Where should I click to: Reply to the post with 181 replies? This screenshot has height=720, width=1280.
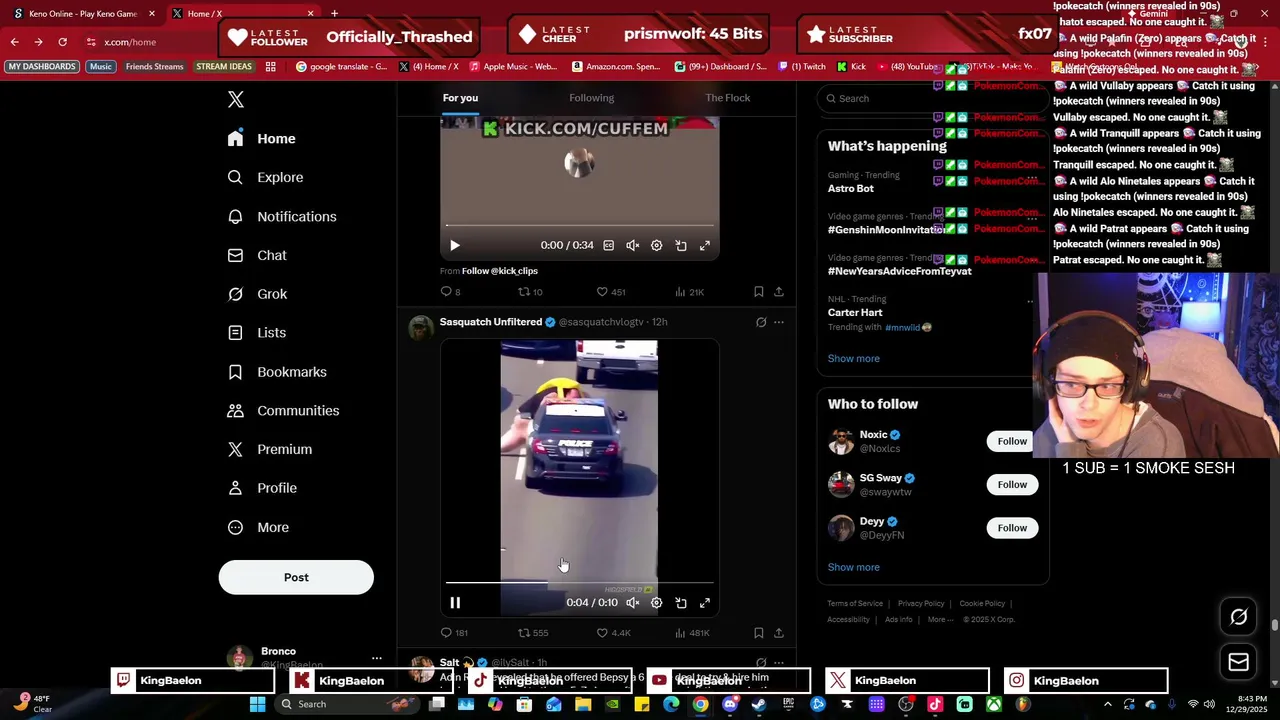tap(454, 633)
